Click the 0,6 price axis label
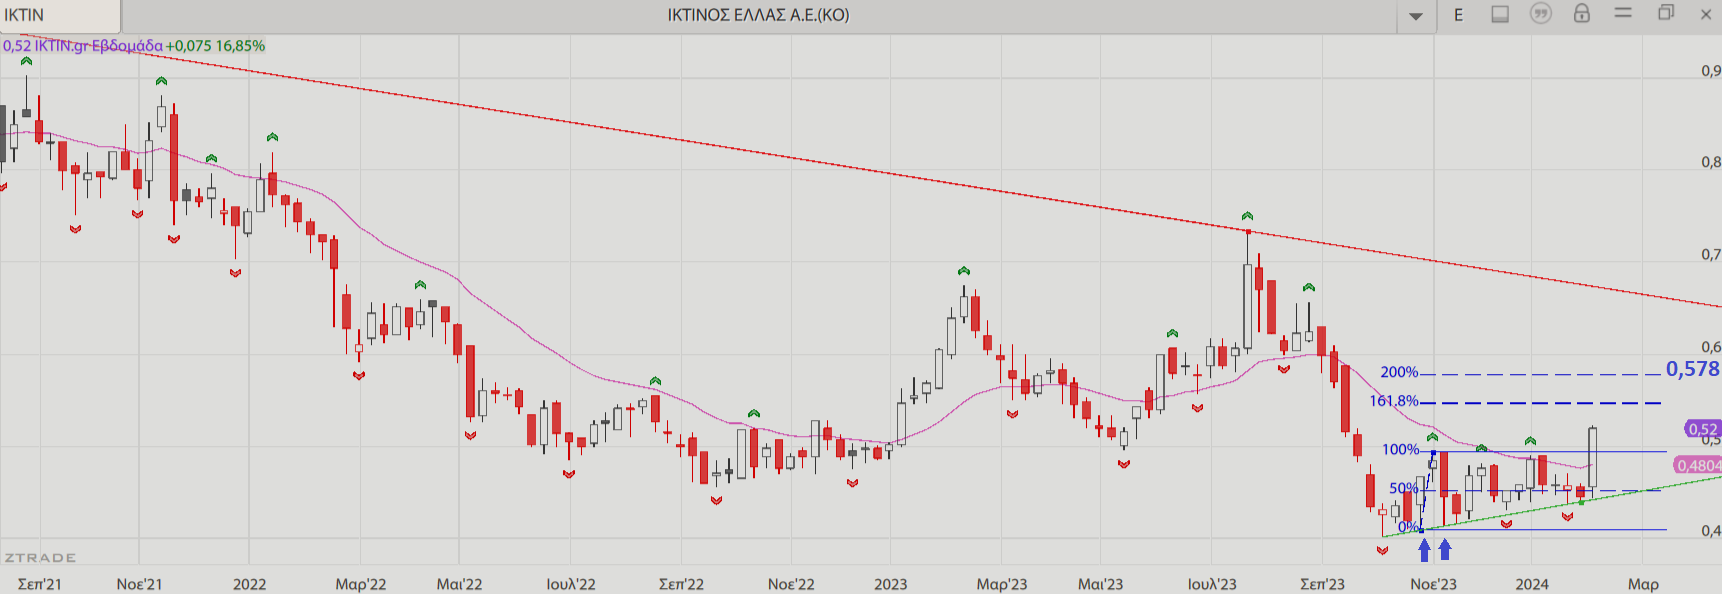This screenshot has width=1722, height=594. click(1711, 347)
